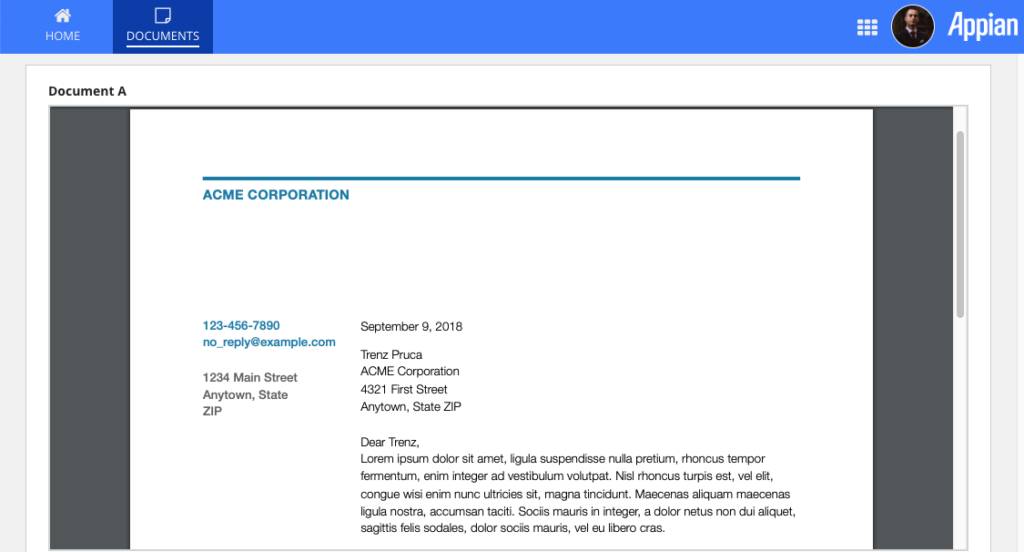Click the 4321 First Street address line
1024x552 pixels.
(404, 389)
